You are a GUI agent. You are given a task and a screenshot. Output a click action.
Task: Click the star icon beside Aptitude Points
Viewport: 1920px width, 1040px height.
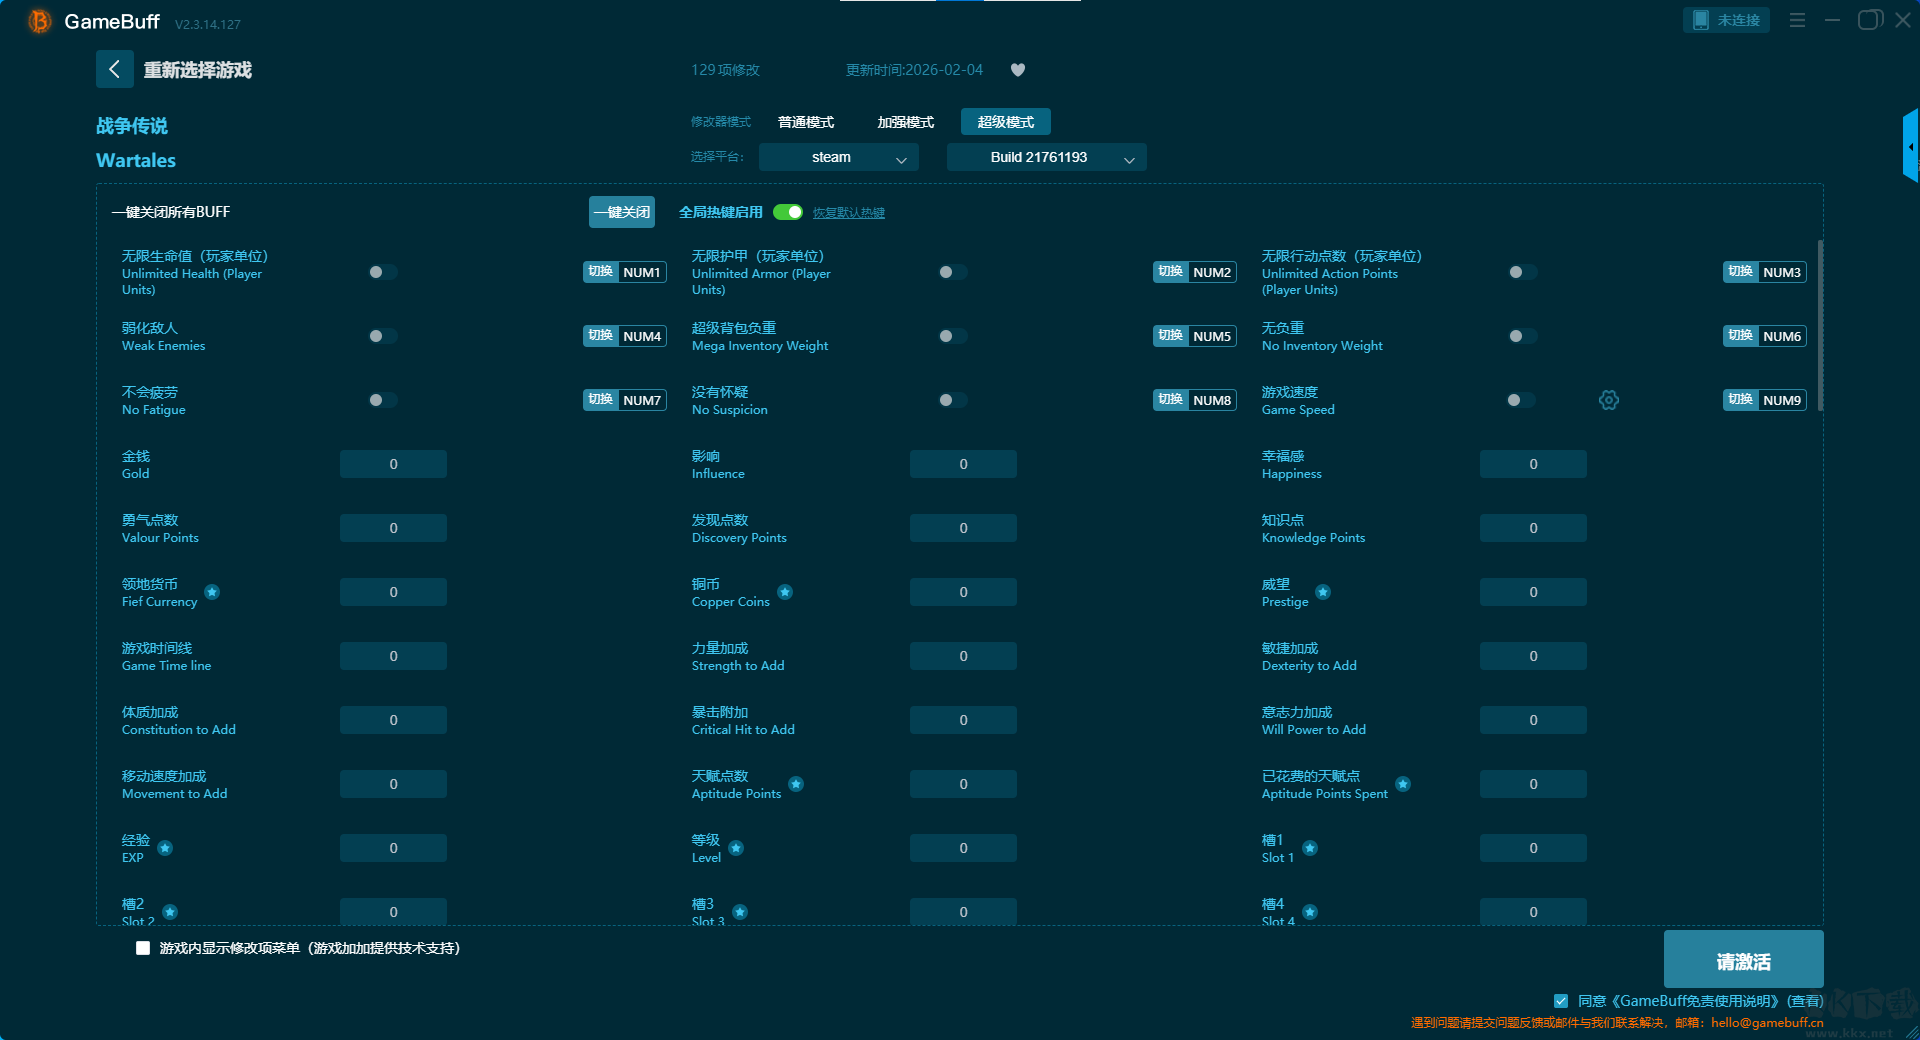(796, 784)
